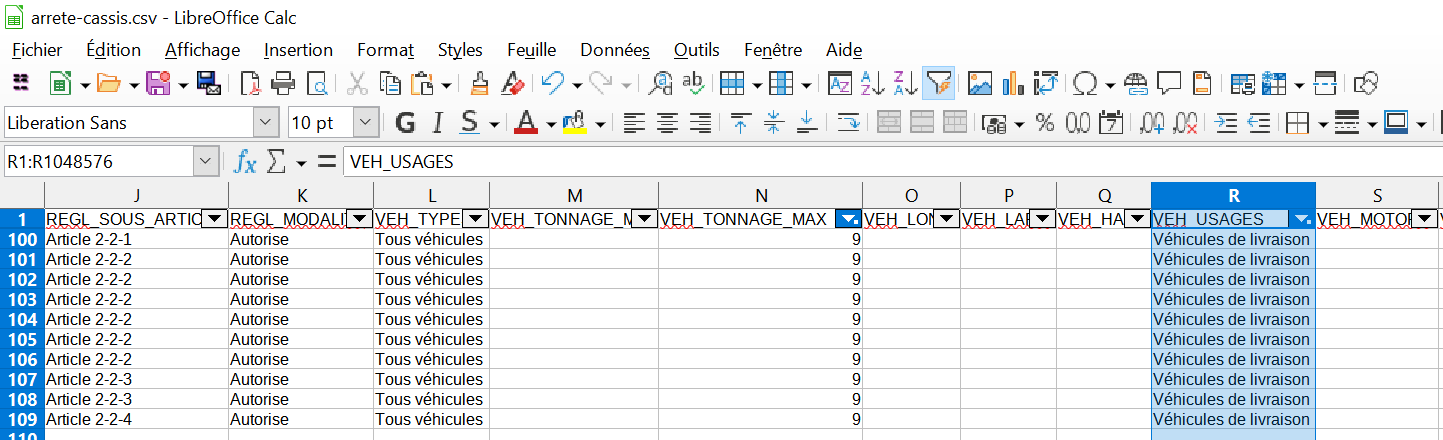Select row 105 header
The height and width of the screenshot is (440, 1443).
pos(22,339)
